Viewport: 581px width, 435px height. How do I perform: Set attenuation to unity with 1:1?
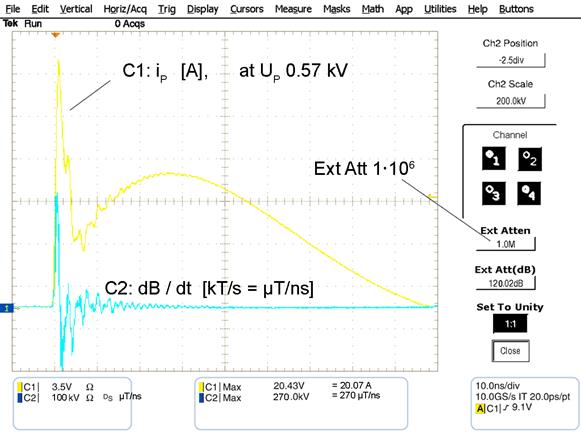tap(510, 324)
